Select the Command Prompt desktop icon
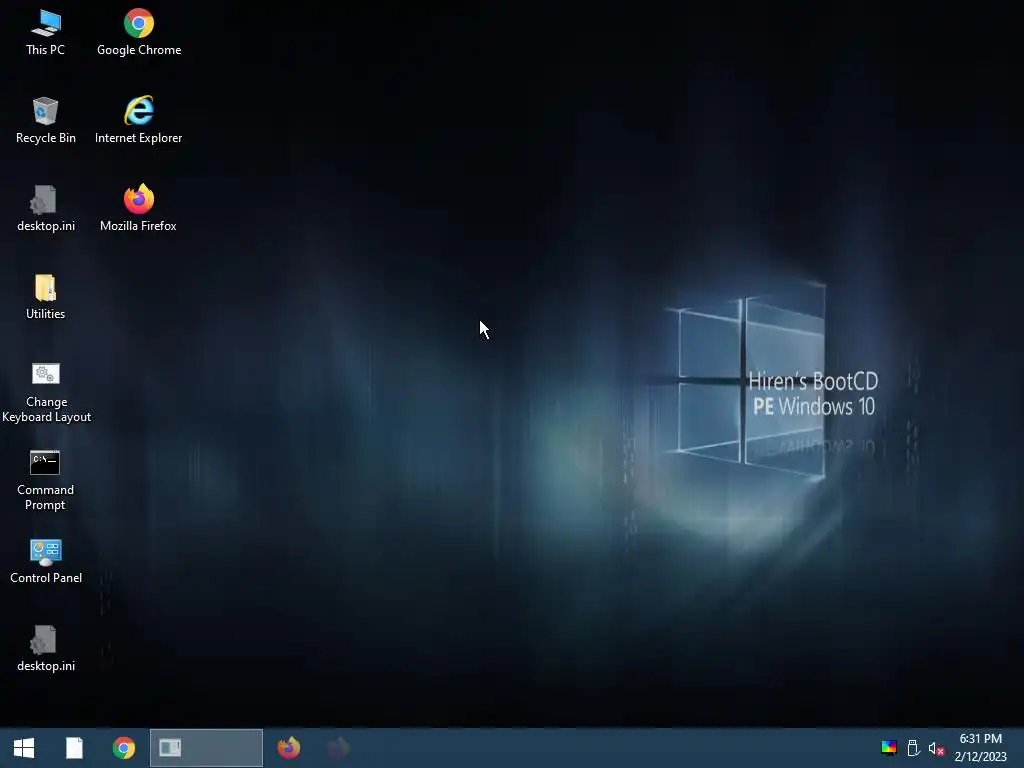The image size is (1024, 768). click(x=46, y=481)
